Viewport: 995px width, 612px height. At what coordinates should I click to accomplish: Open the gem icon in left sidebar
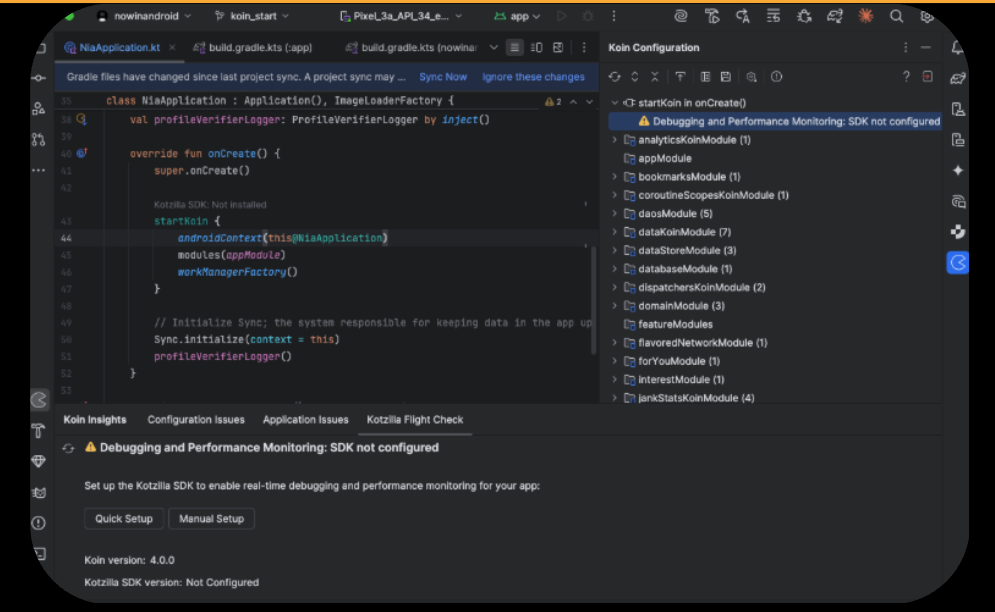[39, 462]
